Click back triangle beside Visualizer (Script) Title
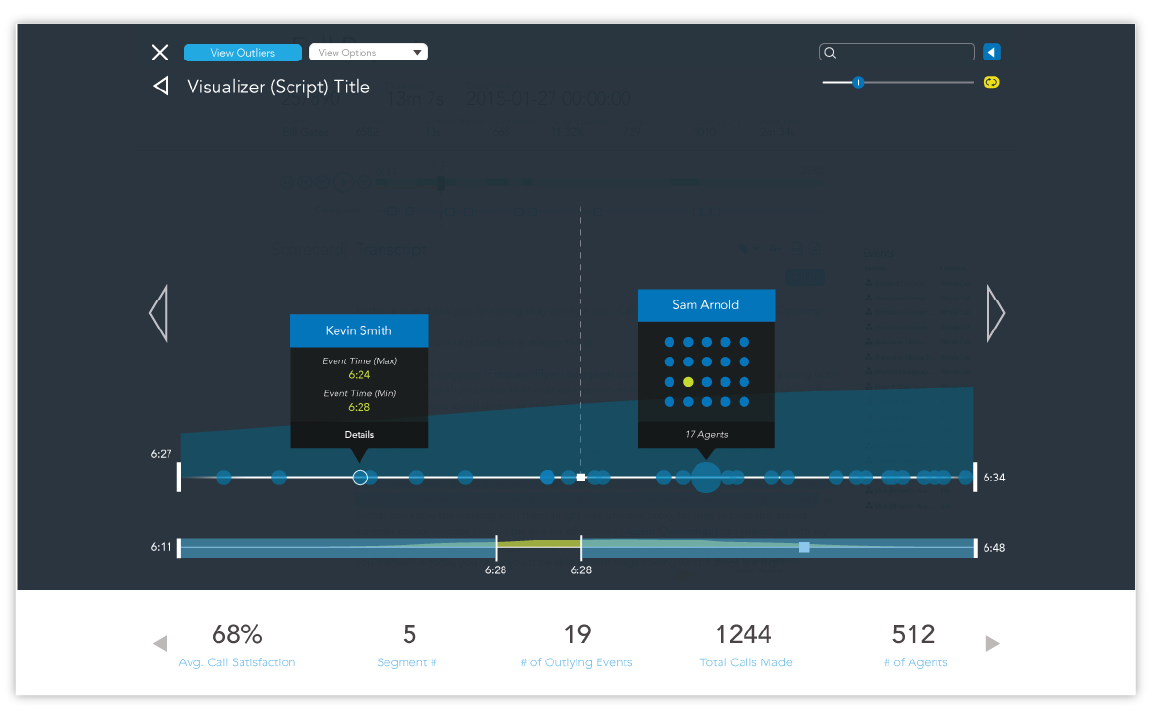1153x721 pixels. [160, 87]
